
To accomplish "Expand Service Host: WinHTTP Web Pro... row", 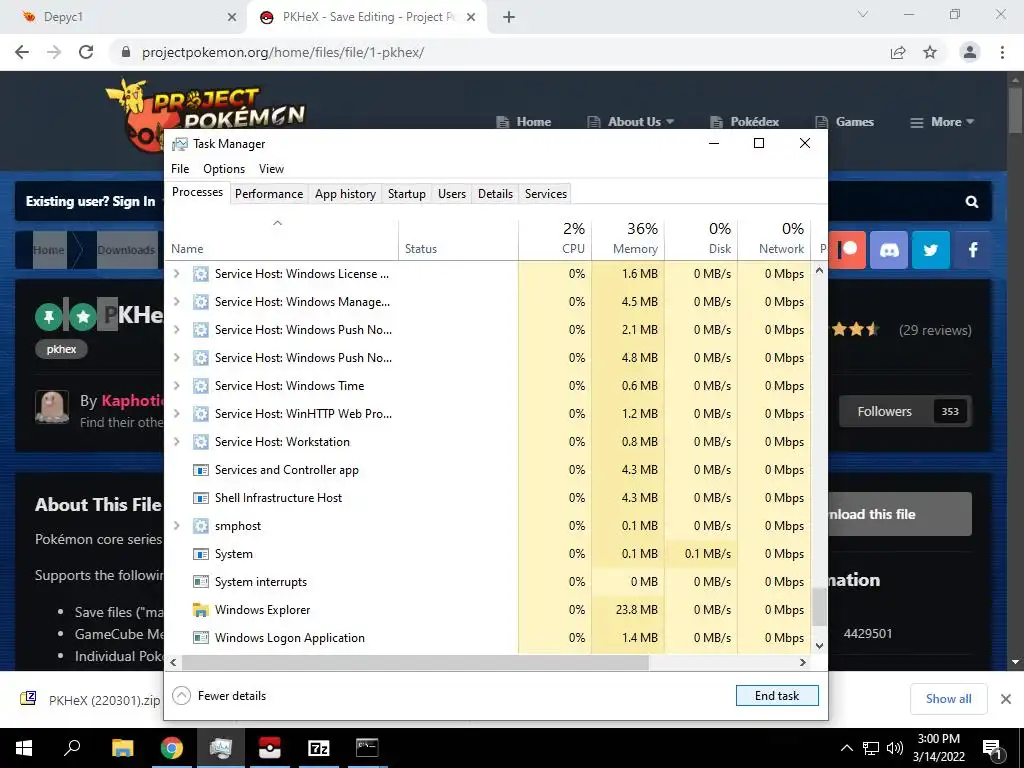I will point(176,414).
